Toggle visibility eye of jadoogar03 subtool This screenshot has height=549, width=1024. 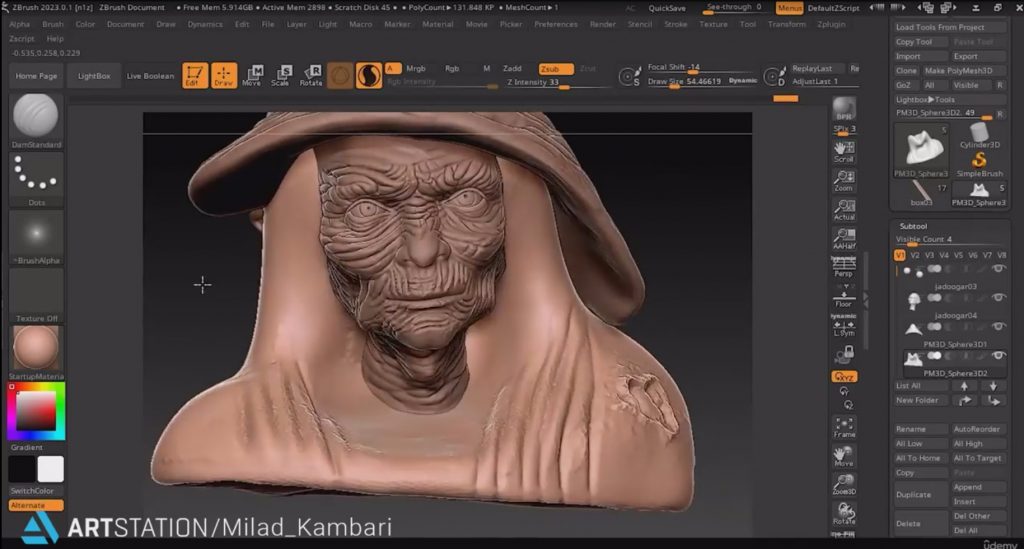pos(998,268)
